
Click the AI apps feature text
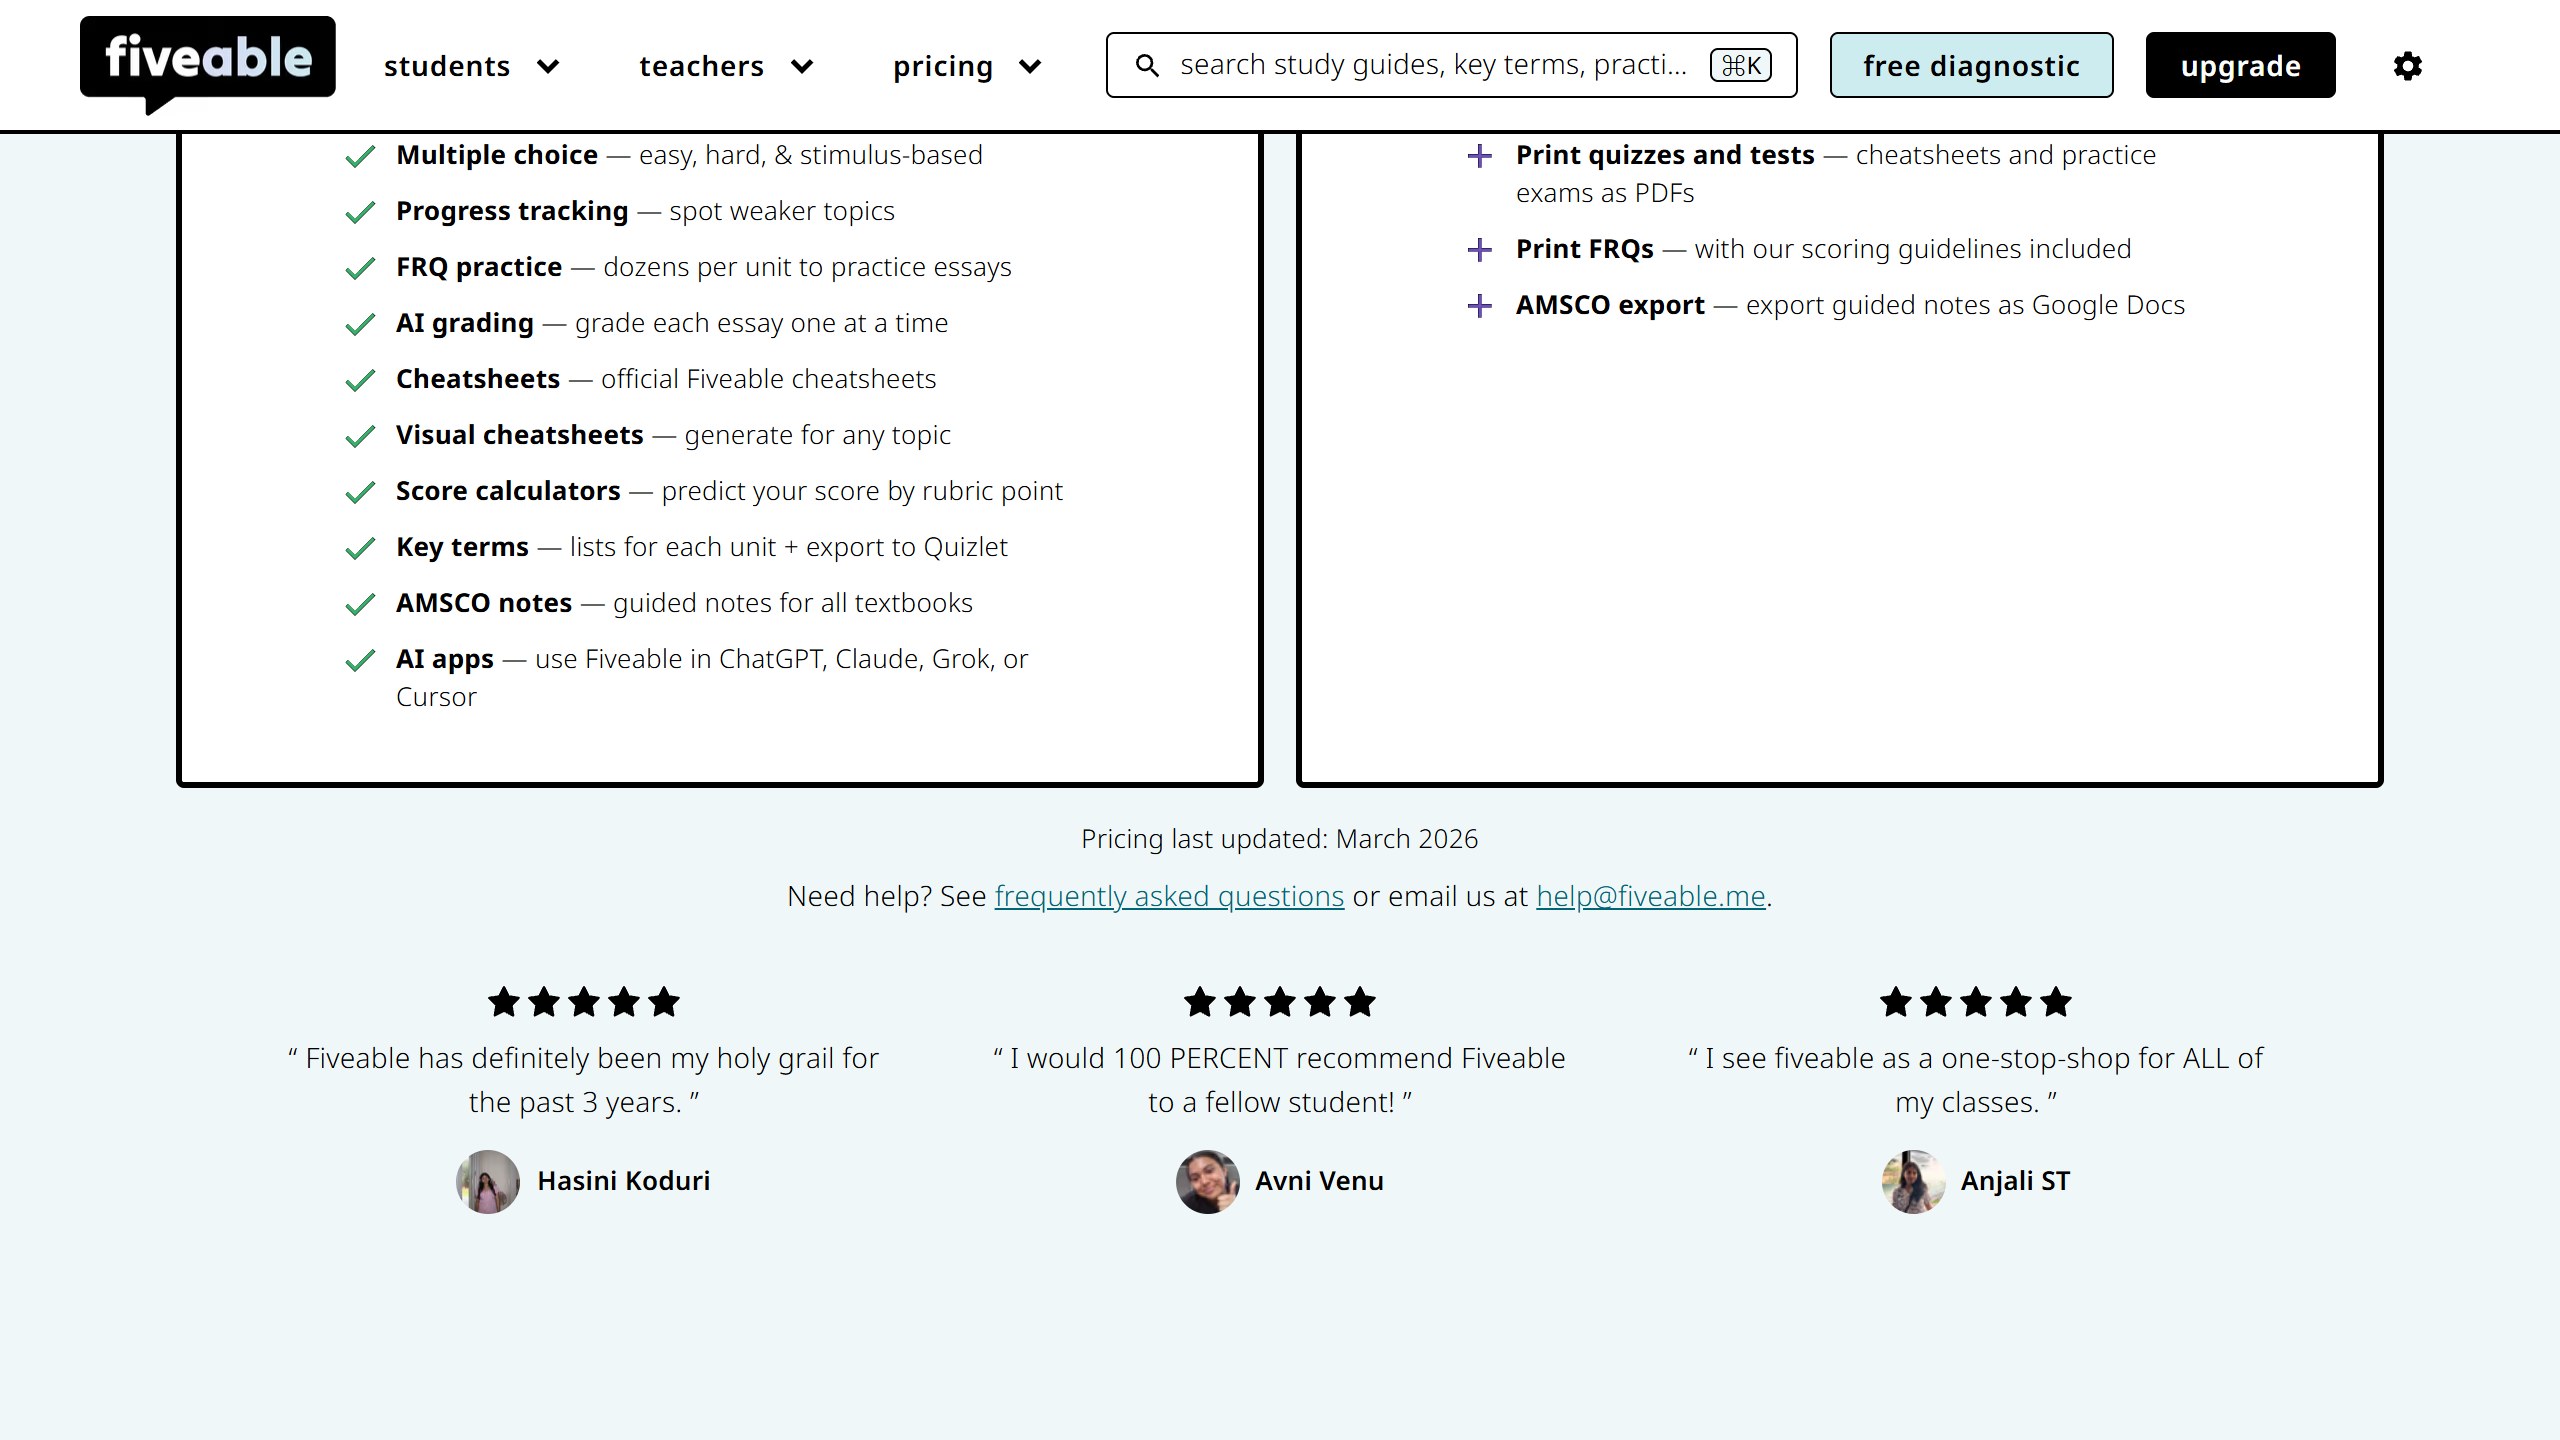tap(712, 678)
